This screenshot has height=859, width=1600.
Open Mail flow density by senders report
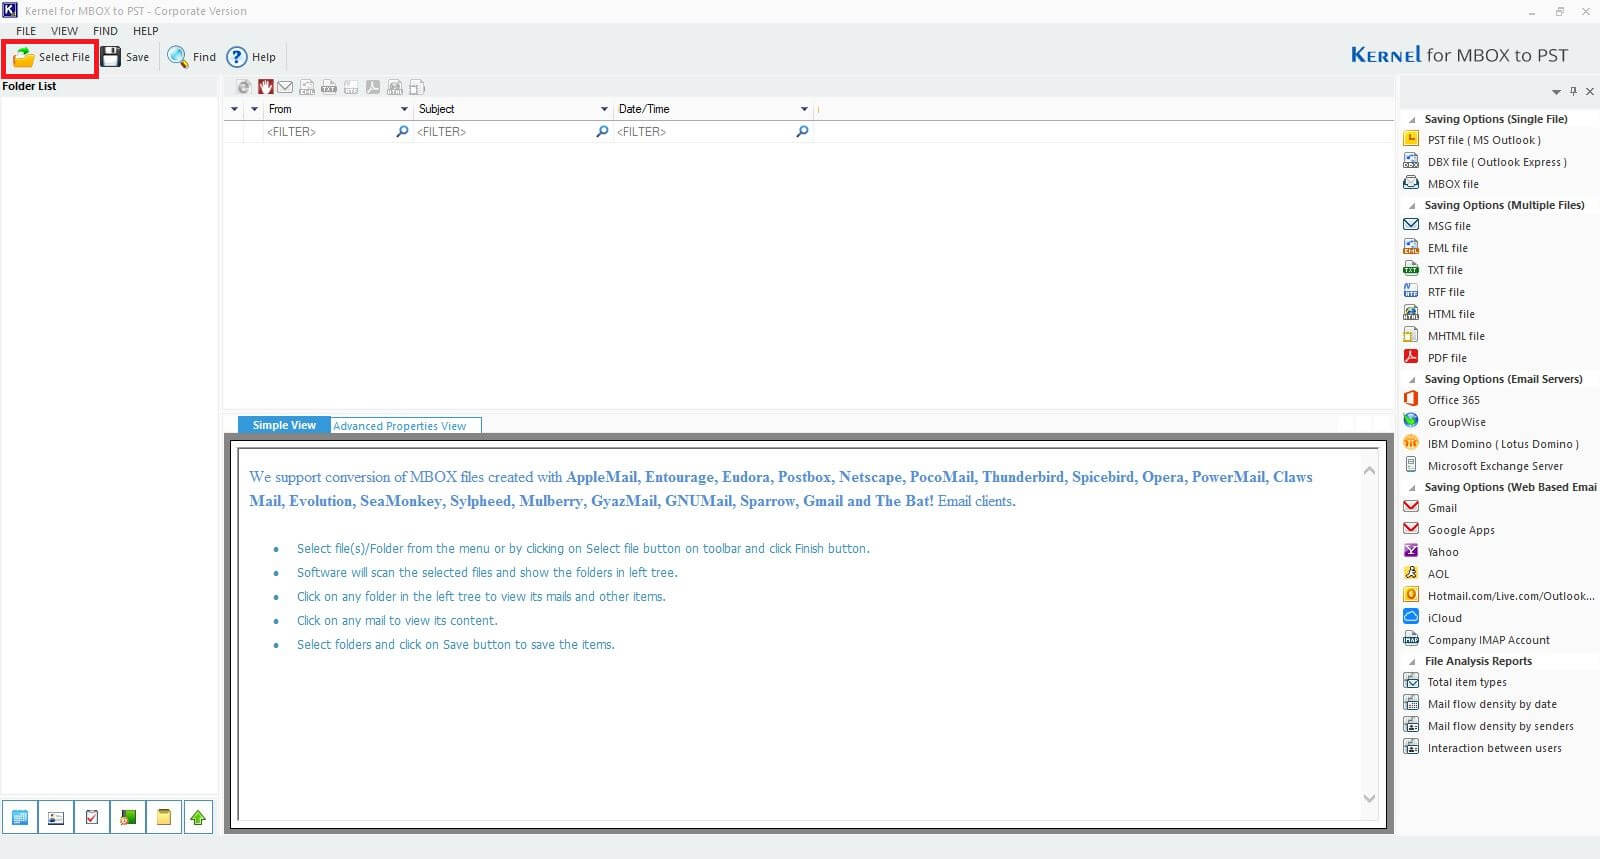(1500, 726)
